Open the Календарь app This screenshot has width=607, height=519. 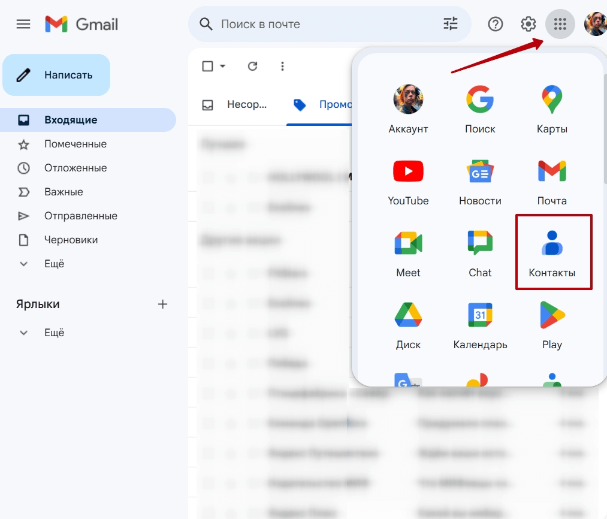point(480,325)
